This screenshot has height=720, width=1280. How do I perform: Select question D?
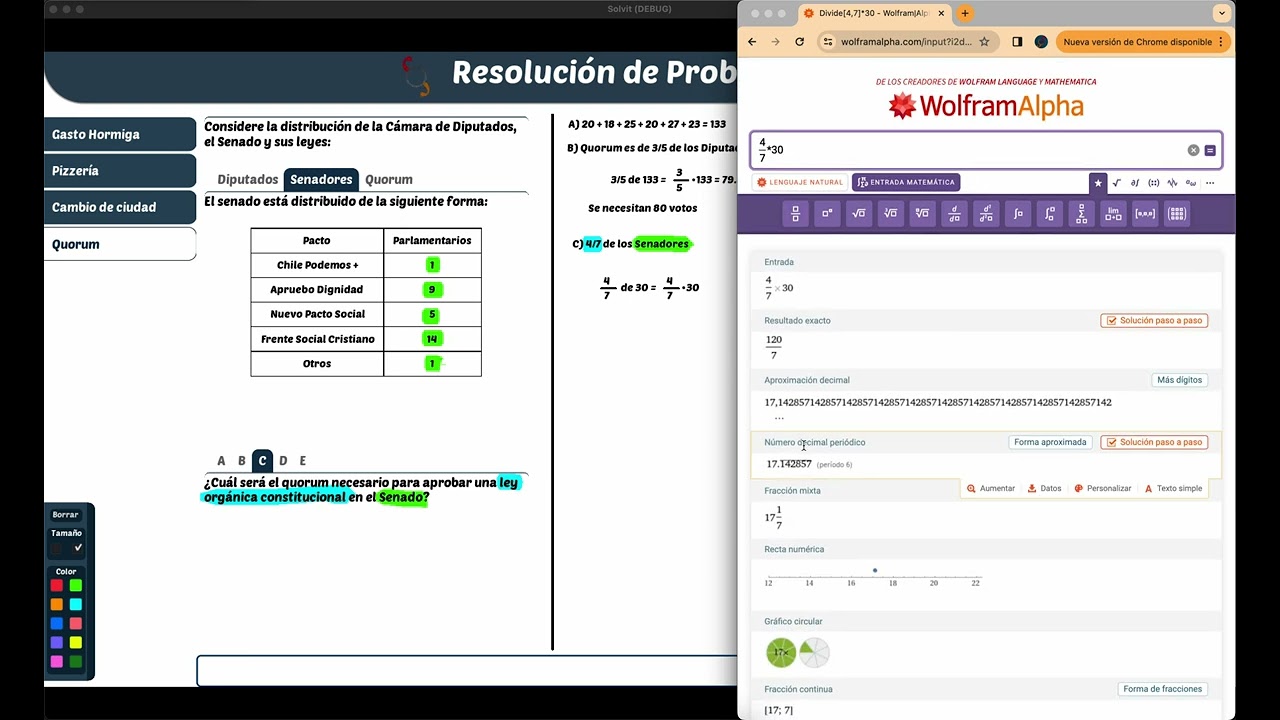(283, 461)
